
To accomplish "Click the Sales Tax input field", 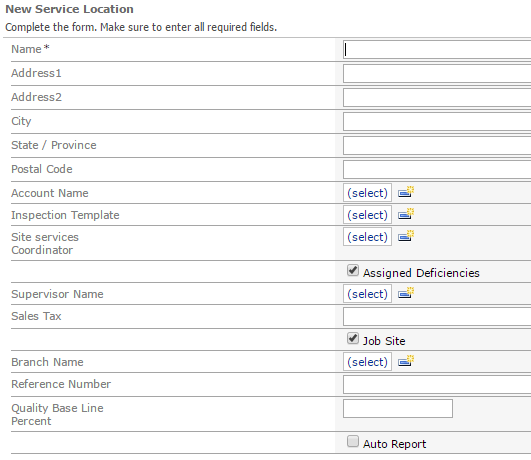I will 437,317.
